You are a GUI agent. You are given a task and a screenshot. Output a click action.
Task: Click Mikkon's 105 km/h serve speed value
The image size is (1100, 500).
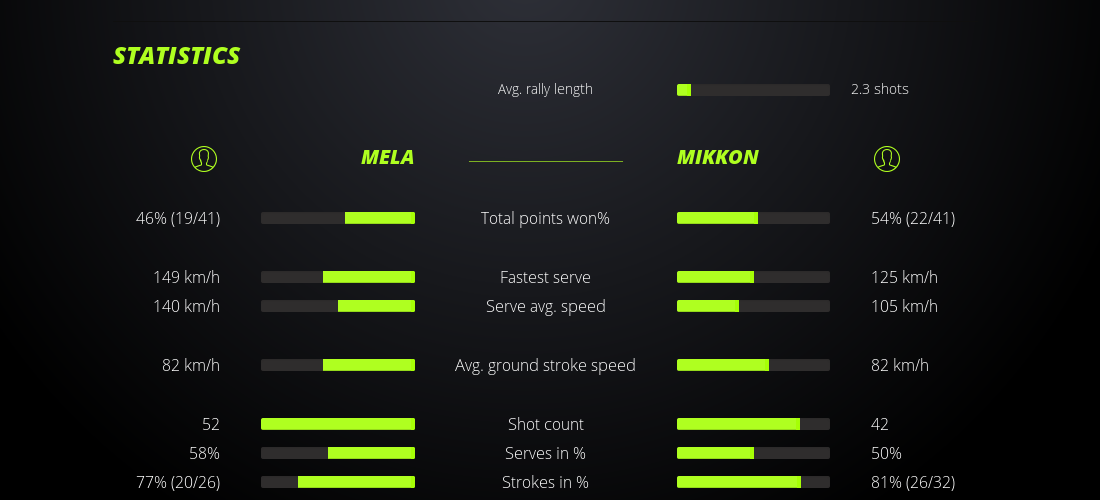904,306
